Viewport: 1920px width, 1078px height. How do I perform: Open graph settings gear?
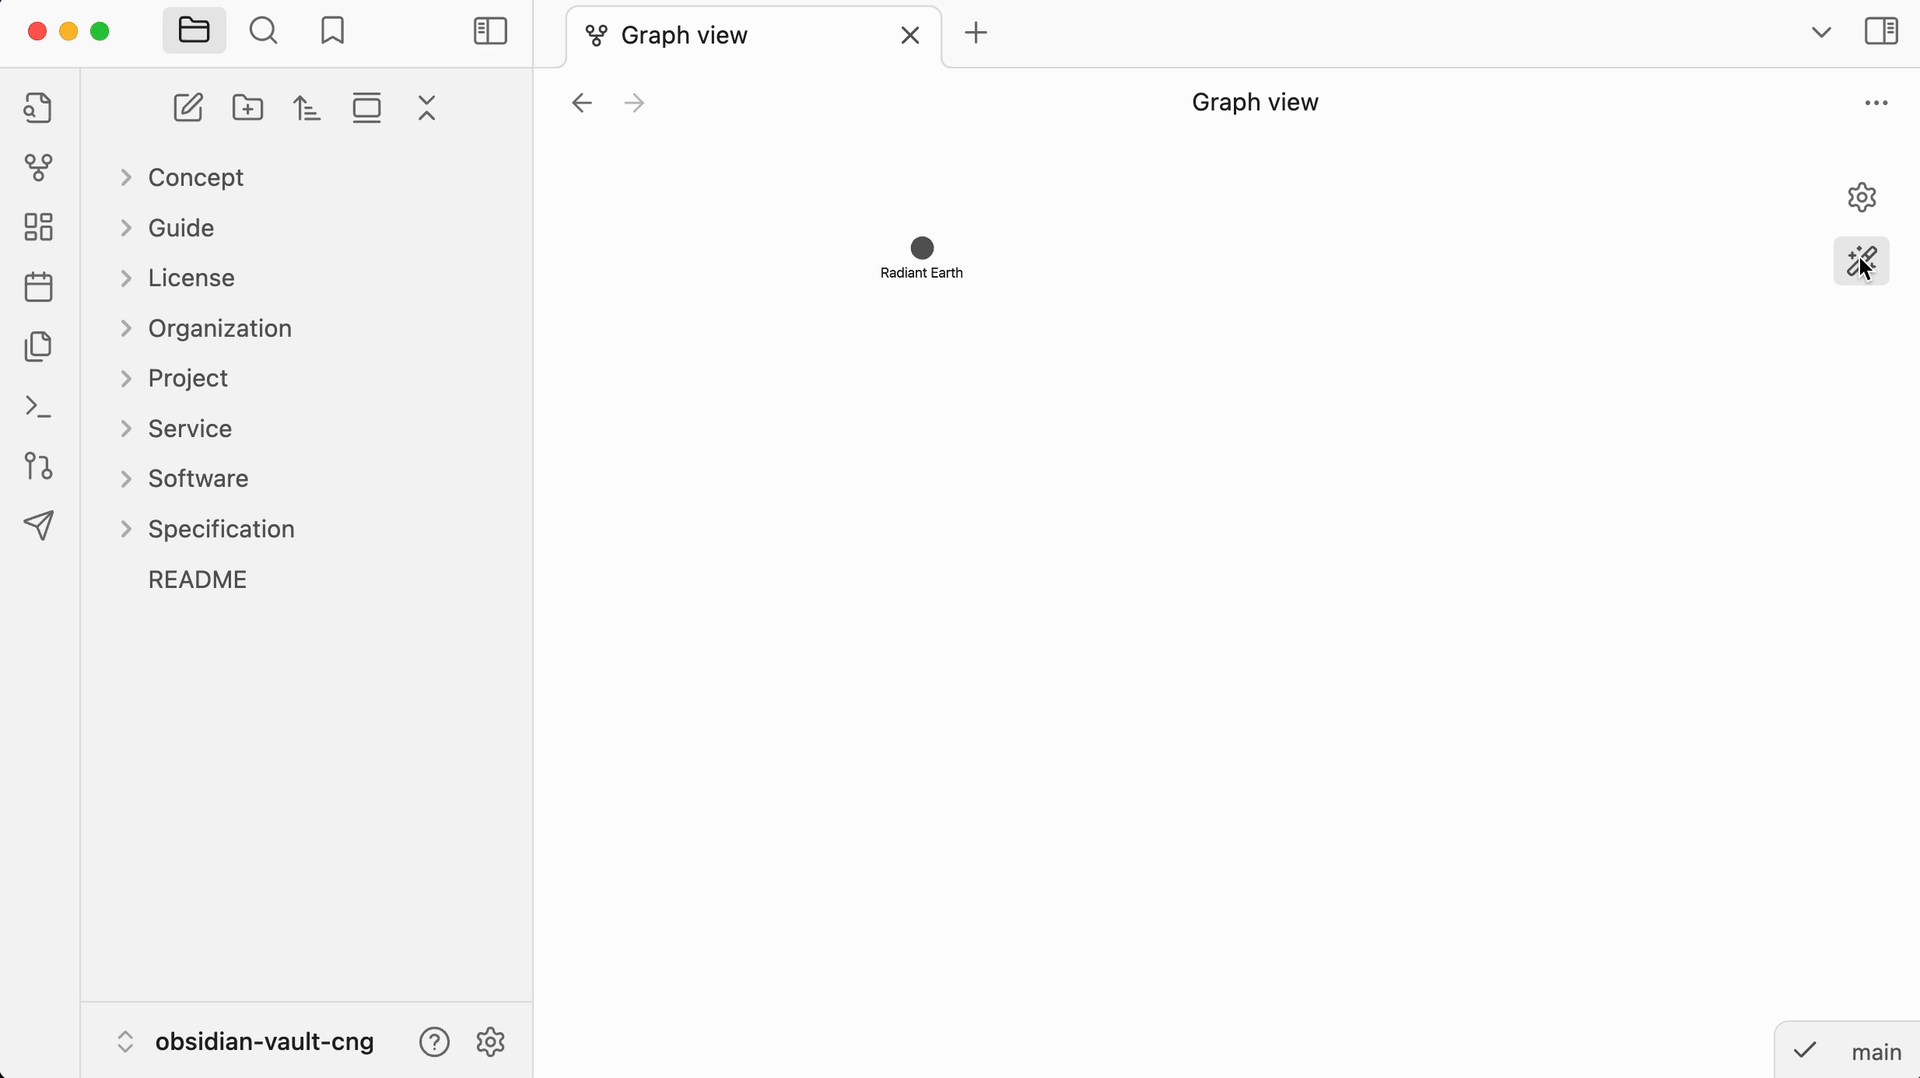[1861, 198]
